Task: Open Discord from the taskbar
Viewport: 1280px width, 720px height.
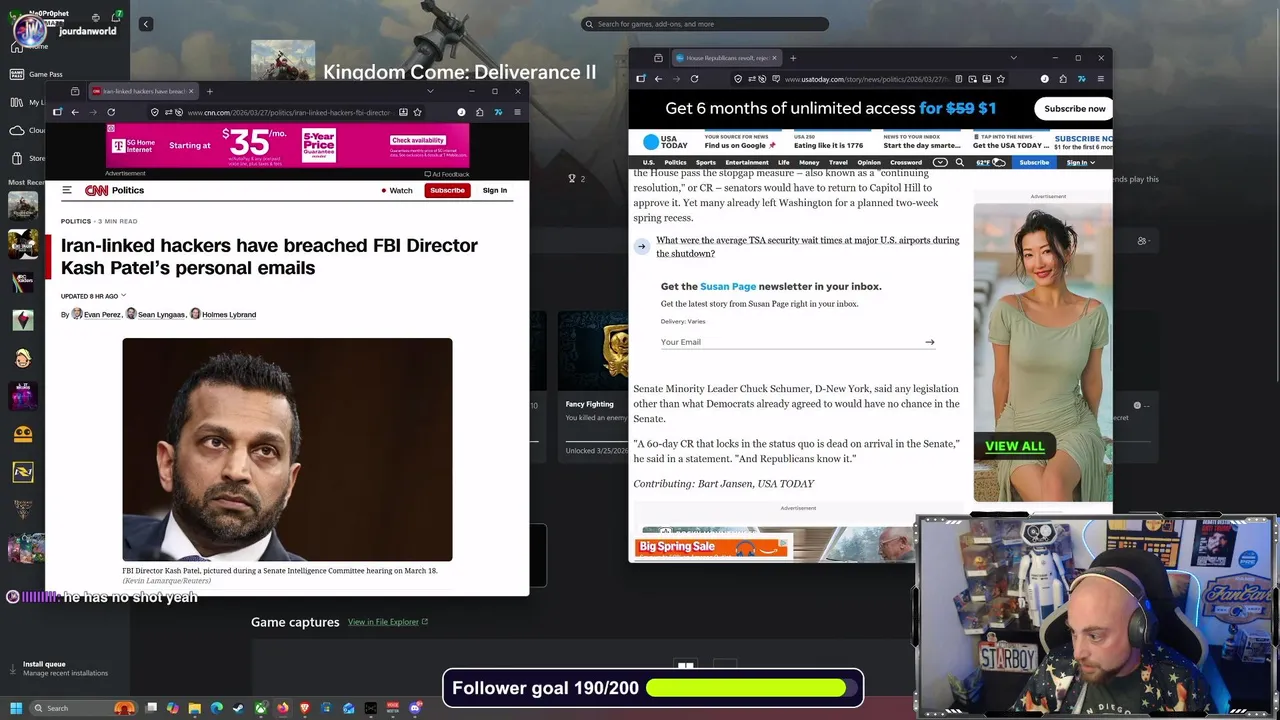Action: click(415, 708)
